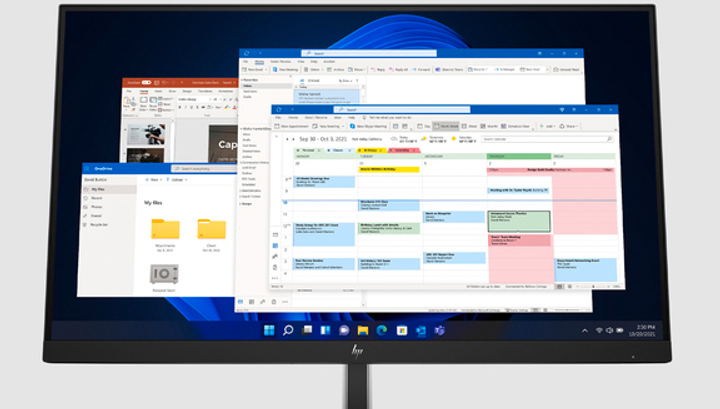Click New Meeting in the Outlook calendar toolbar
The width and height of the screenshot is (720, 409).
pos(328,126)
